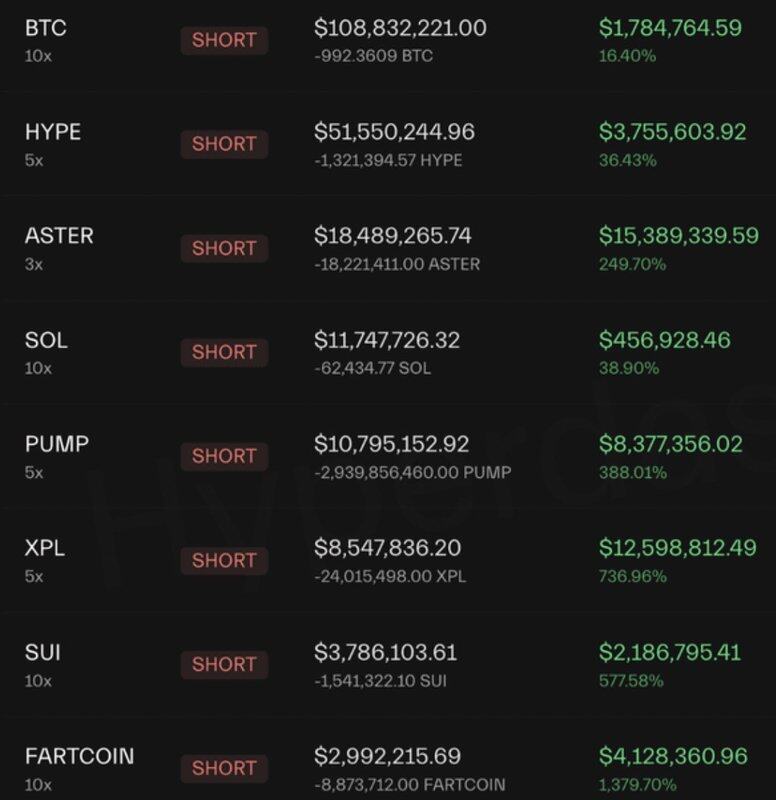776x800 pixels.
Task: Select the XPL ticker name
Action: [x=43, y=548]
